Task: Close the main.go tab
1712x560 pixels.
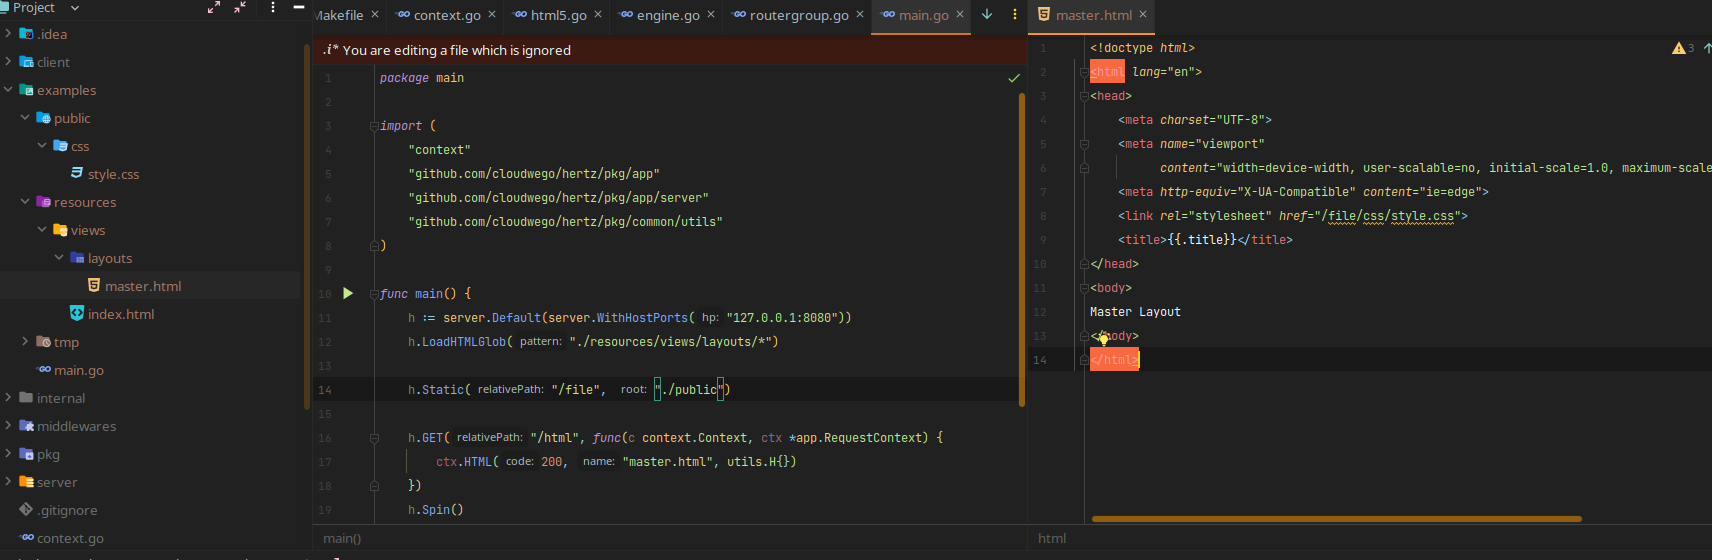Action: 960,14
